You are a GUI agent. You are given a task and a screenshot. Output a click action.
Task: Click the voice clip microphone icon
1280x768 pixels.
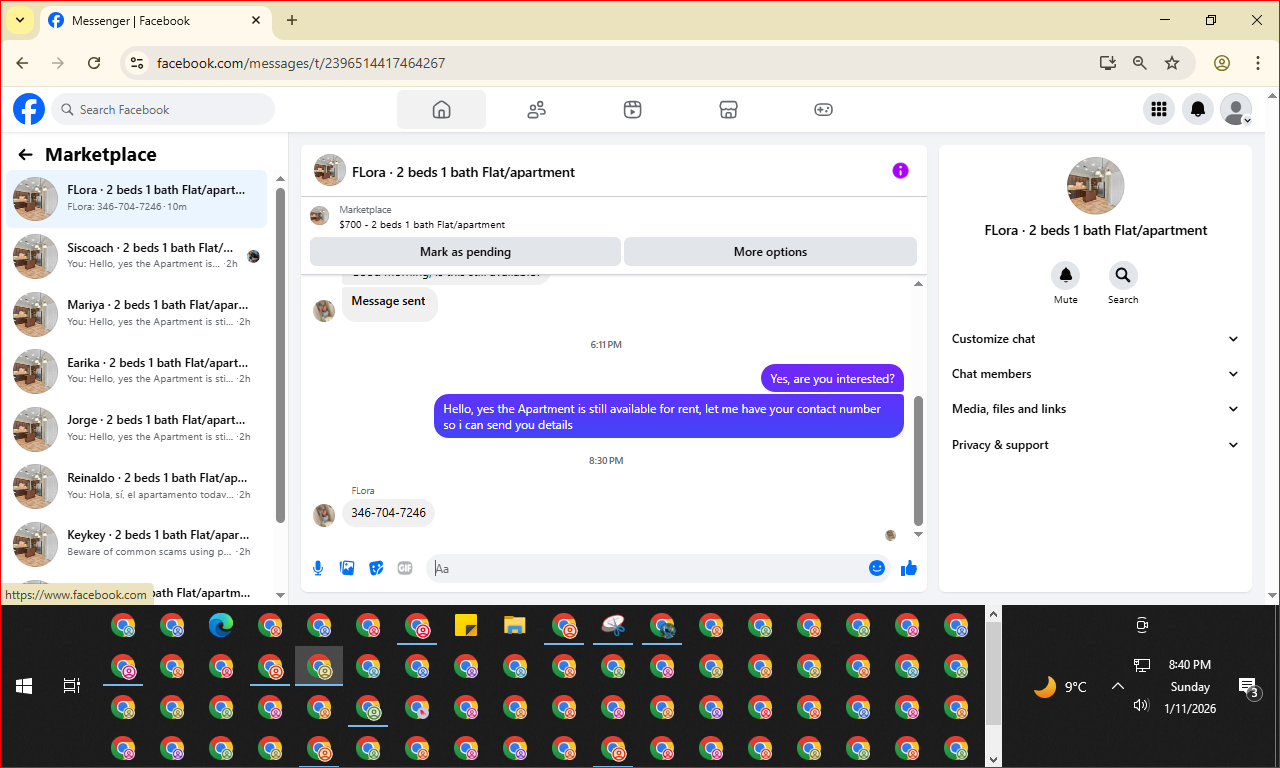(318, 568)
